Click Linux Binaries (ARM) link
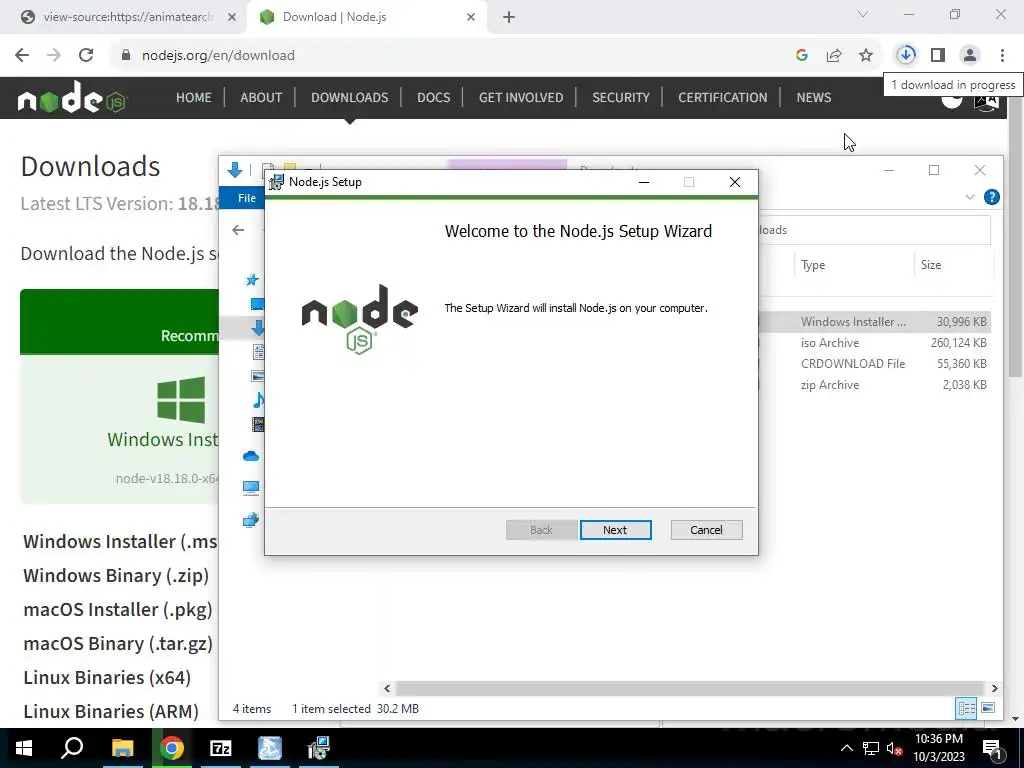The image size is (1024, 768). coord(111,711)
